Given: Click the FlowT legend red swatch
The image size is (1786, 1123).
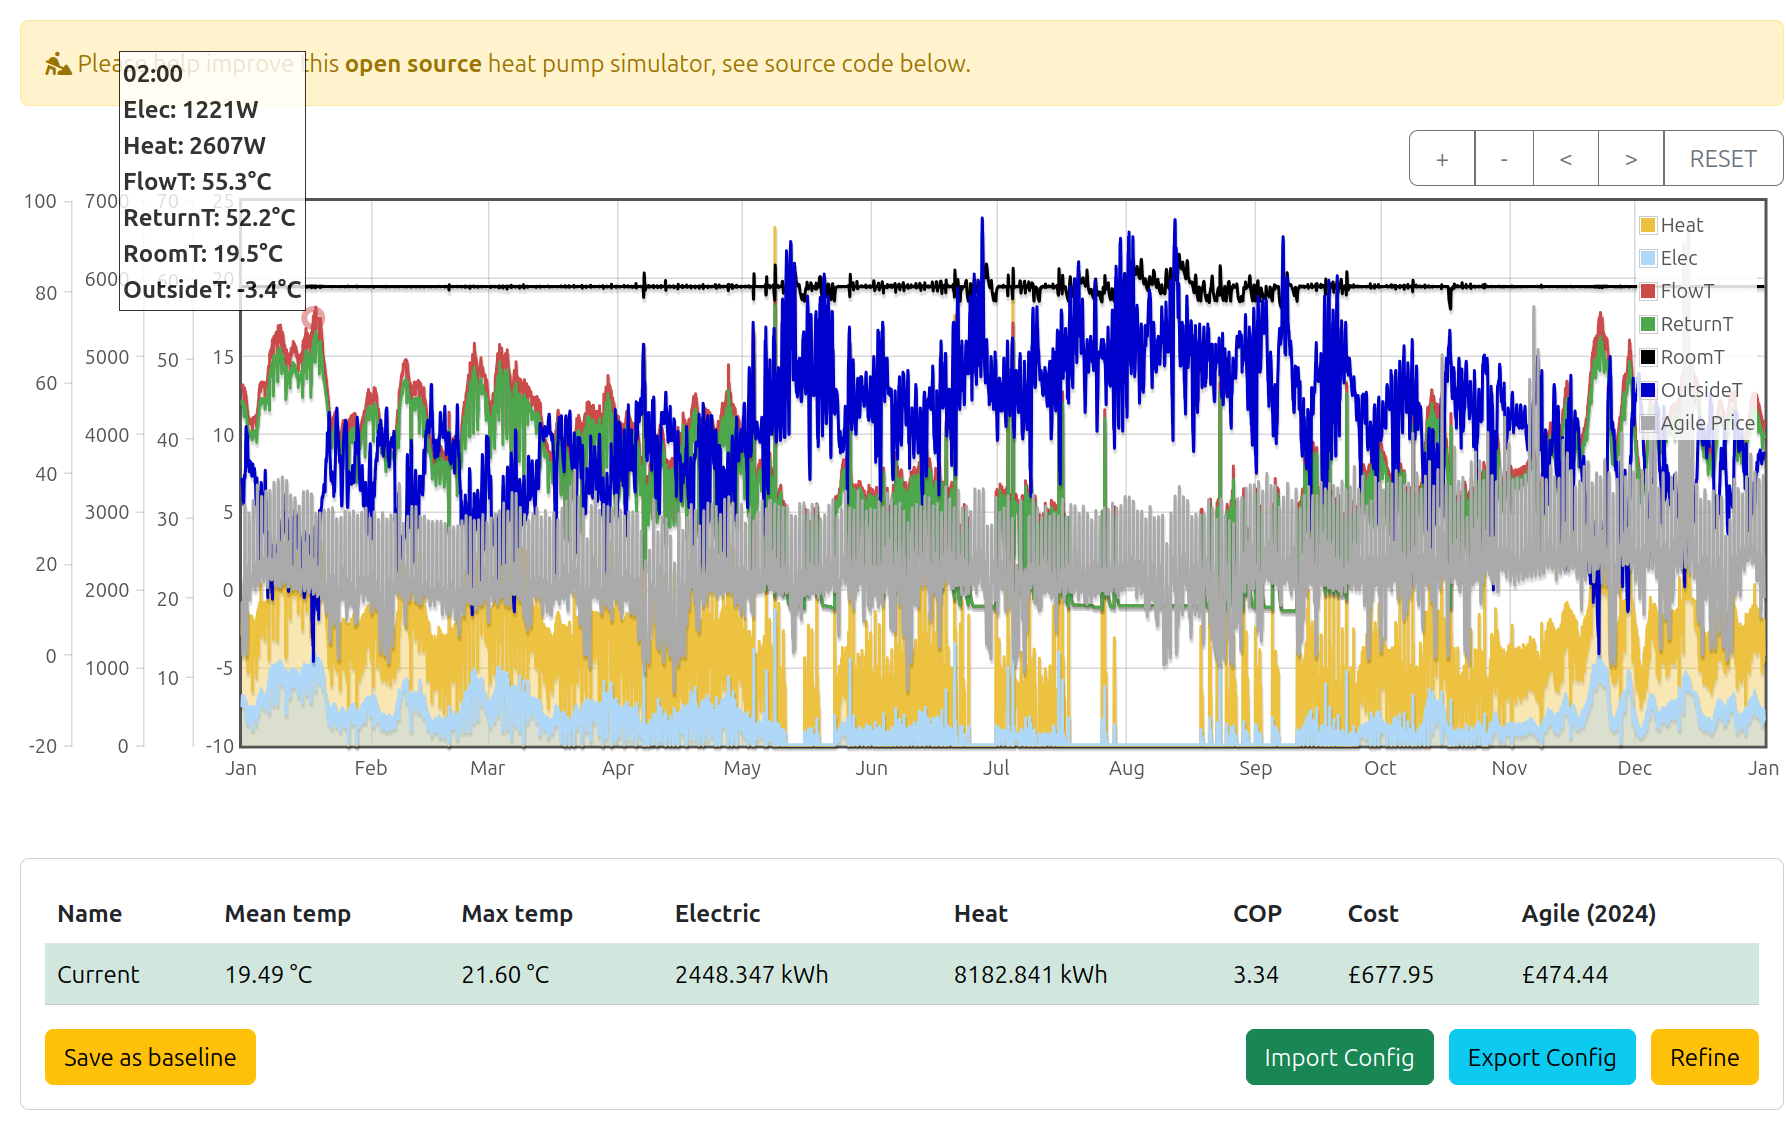Looking at the screenshot, I should [1648, 291].
